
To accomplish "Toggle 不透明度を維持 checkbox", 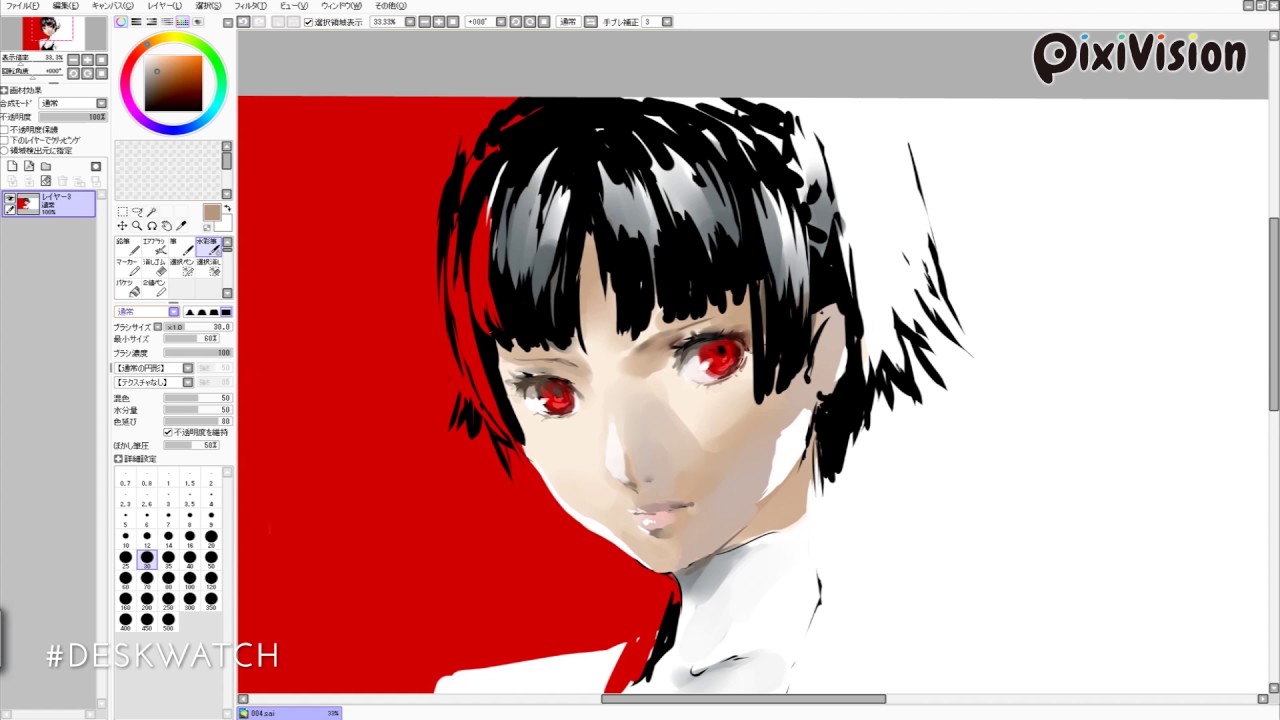I will coord(167,432).
